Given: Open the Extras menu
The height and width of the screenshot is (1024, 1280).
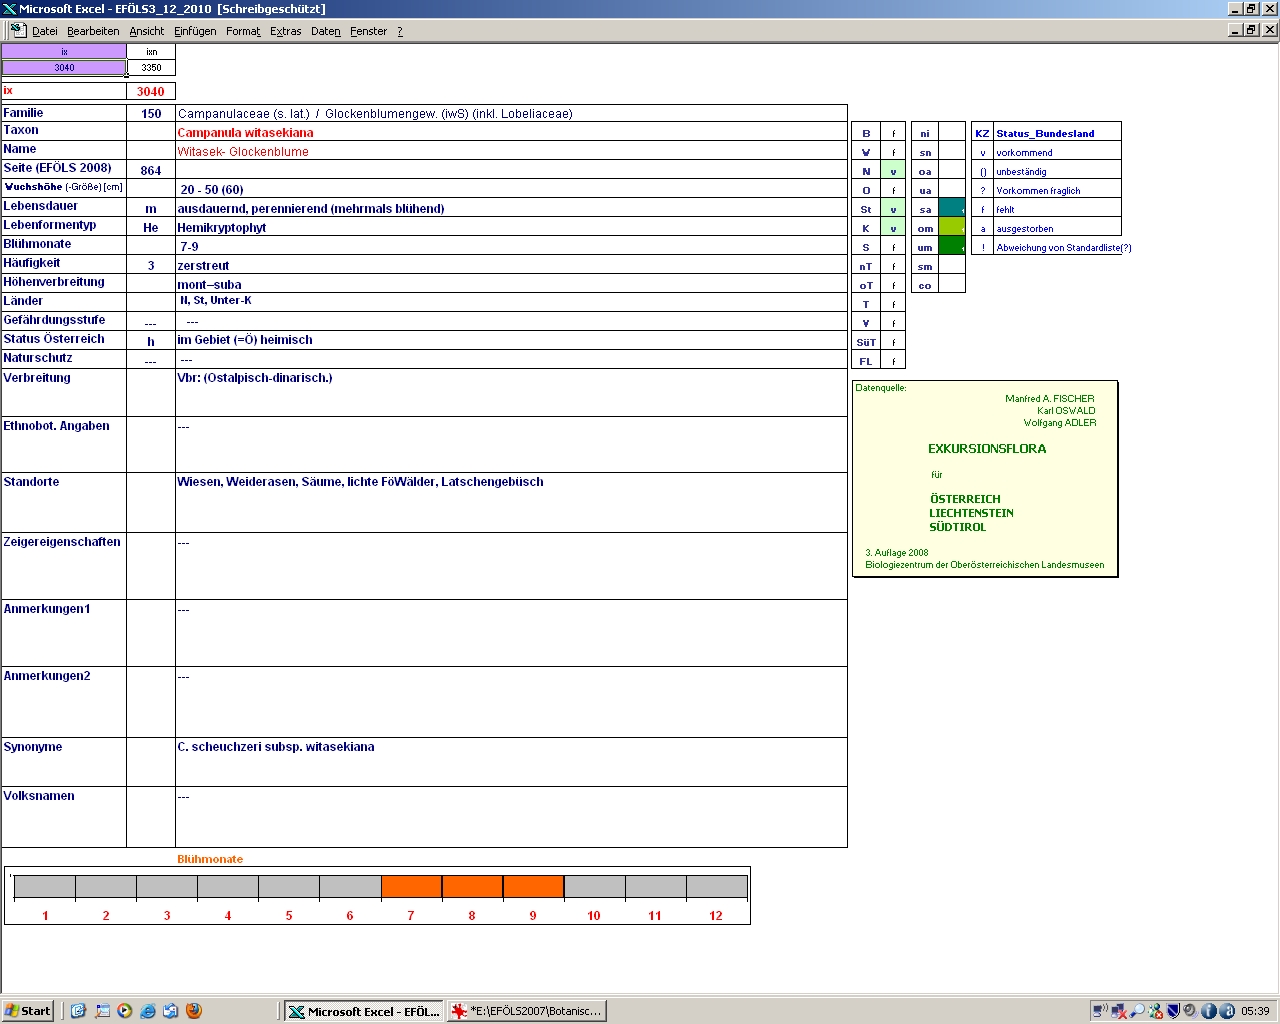Looking at the screenshot, I should point(286,31).
